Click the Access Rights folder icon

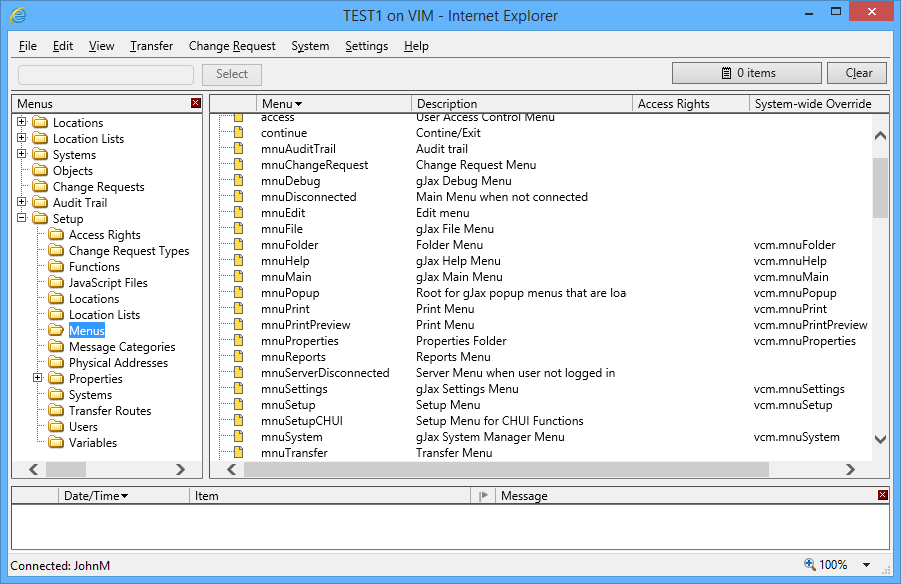56,235
